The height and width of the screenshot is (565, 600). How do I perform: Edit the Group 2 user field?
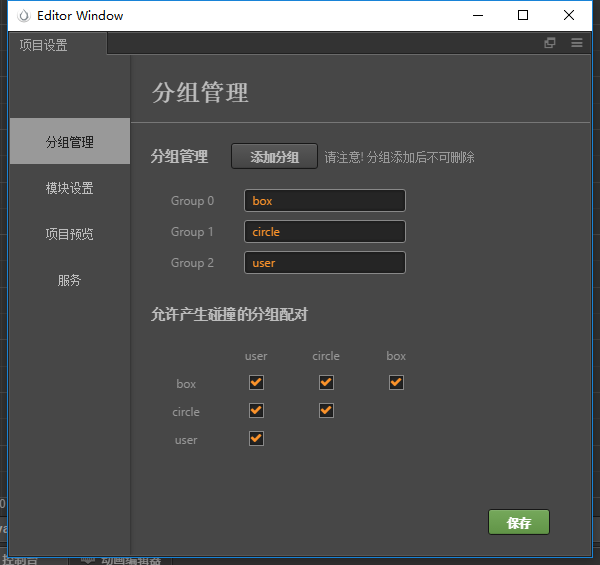pos(325,262)
